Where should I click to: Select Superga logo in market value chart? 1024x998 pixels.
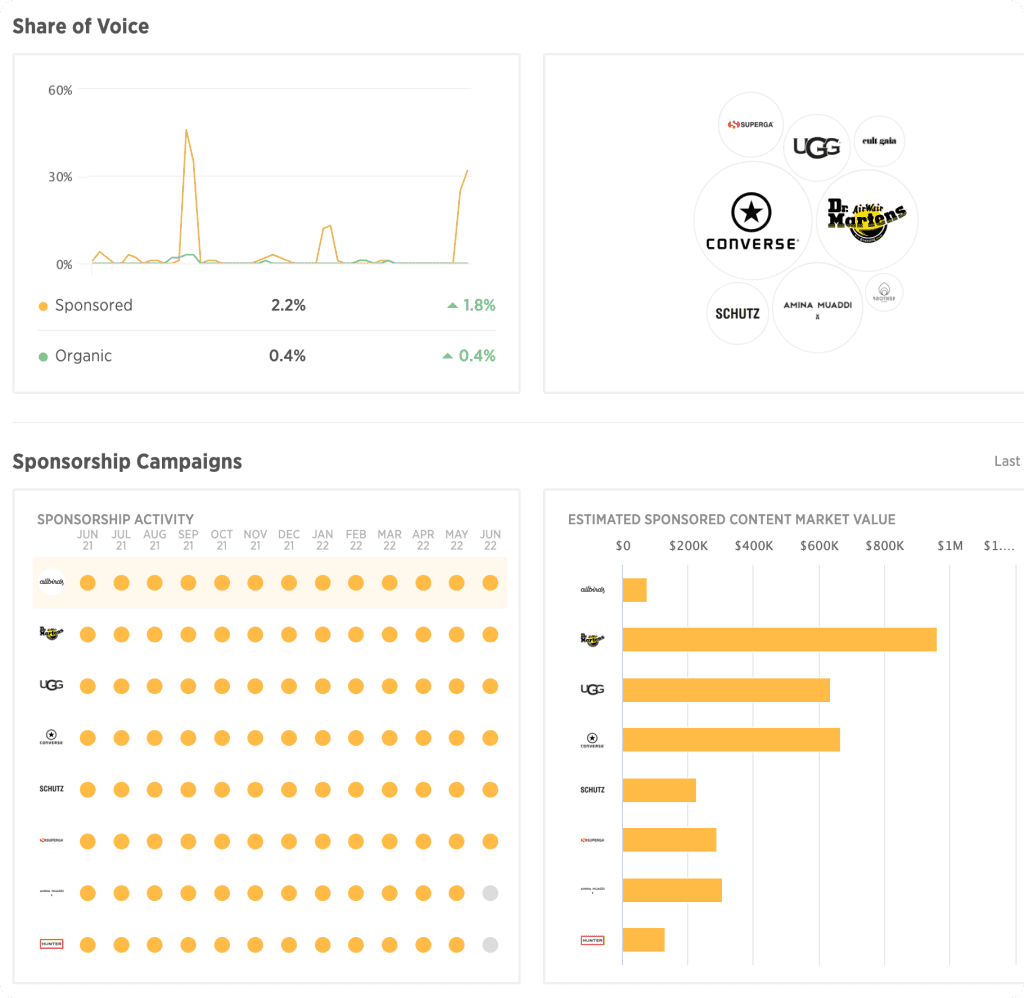pyautogui.click(x=592, y=840)
